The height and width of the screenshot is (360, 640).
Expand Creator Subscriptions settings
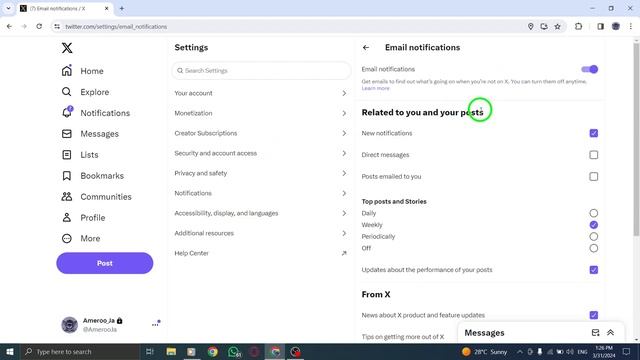tap(260, 133)
